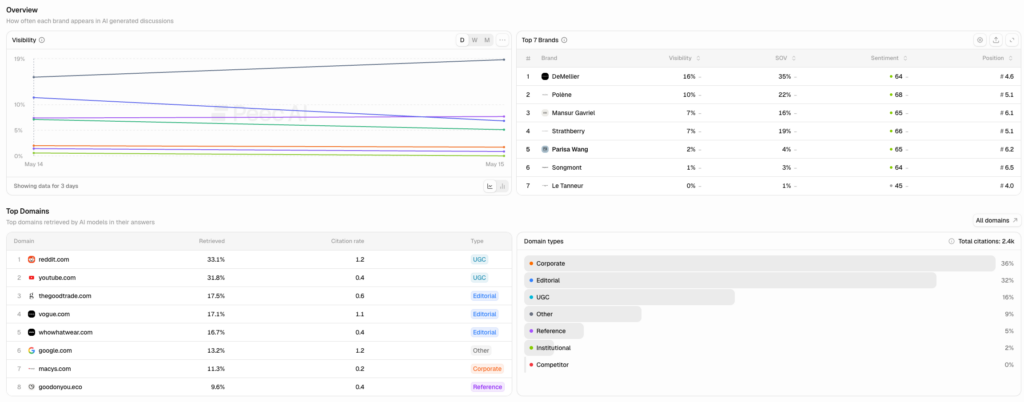Click Mansur Gavriel brand name text
1024x402 pixels.
tap(573, 113)
